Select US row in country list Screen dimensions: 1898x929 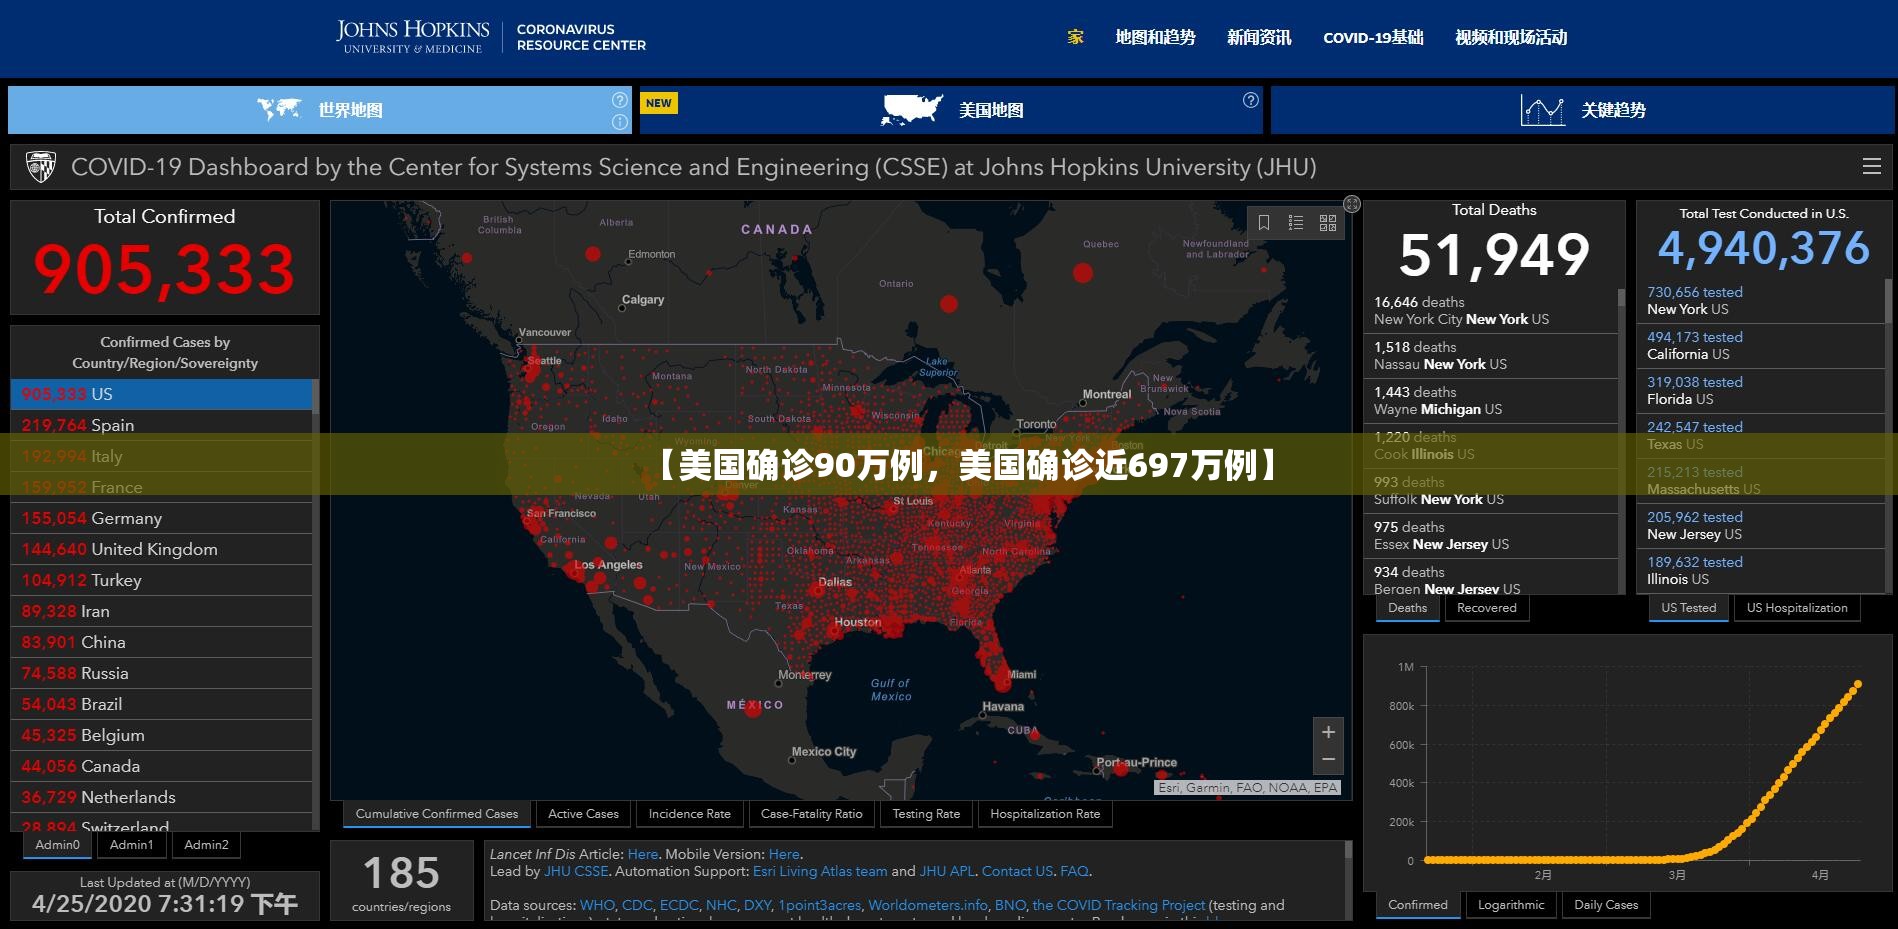161,394
